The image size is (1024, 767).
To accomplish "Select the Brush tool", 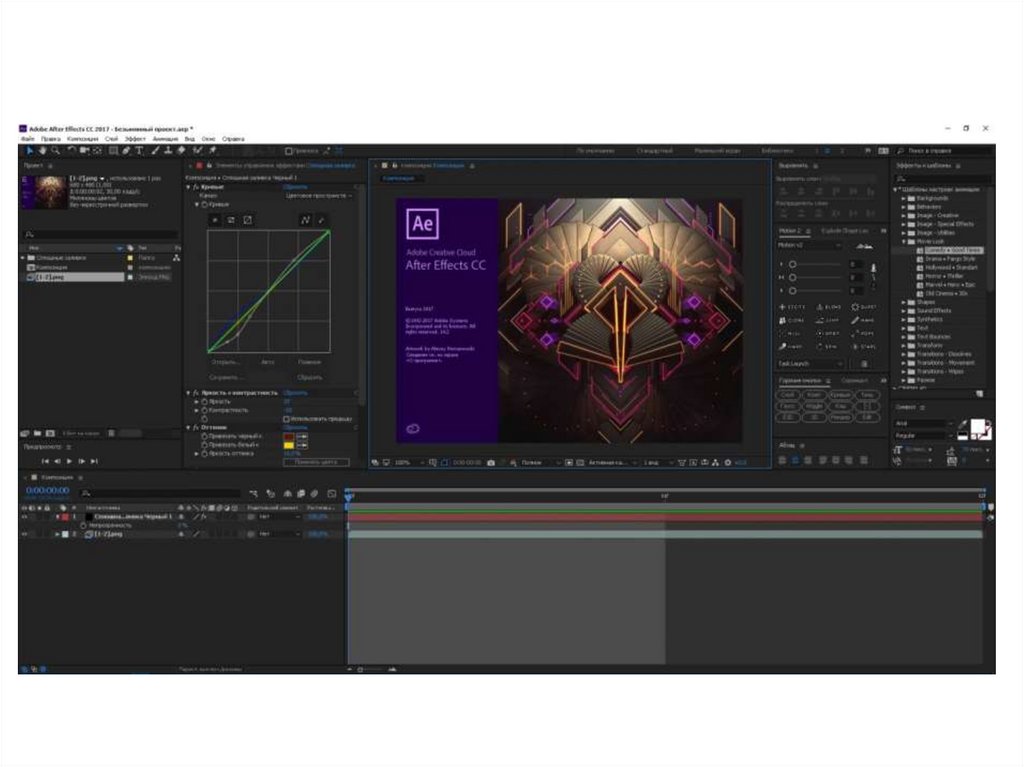I will tap(155, 151).
